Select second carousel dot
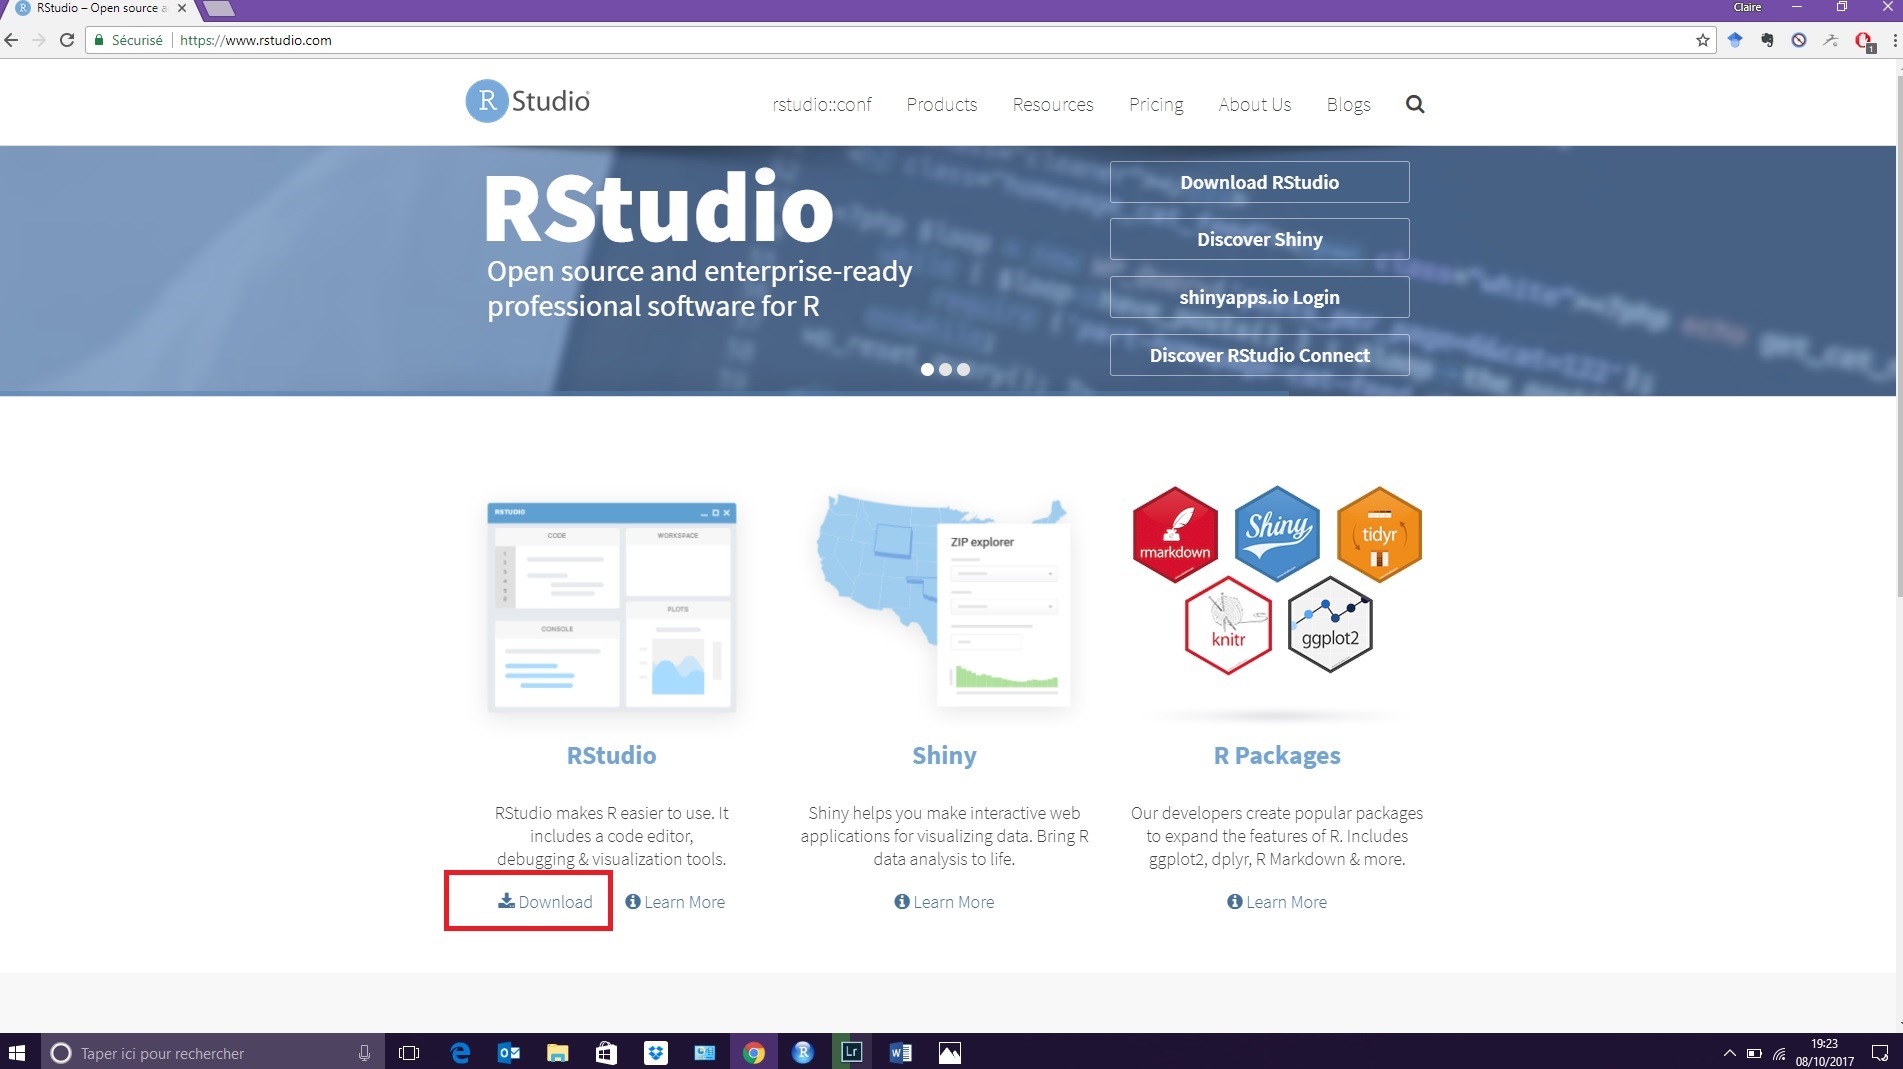 point(945,369)
